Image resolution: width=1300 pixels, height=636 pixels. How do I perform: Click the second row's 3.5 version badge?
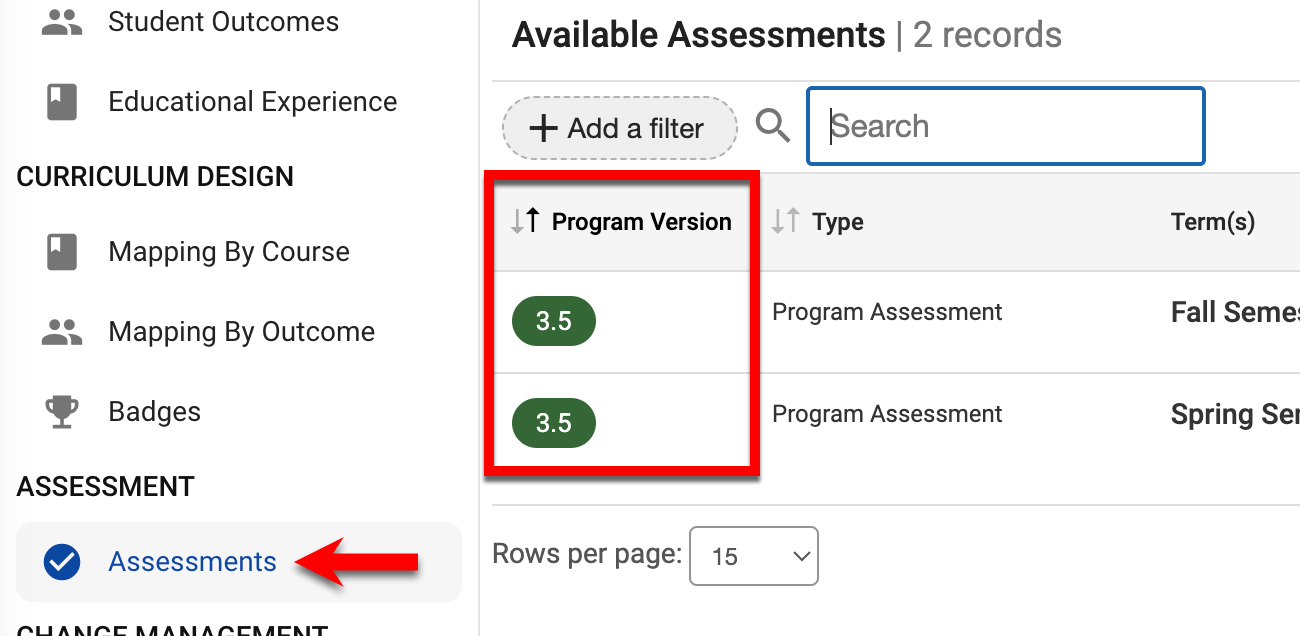click(554, 423)
